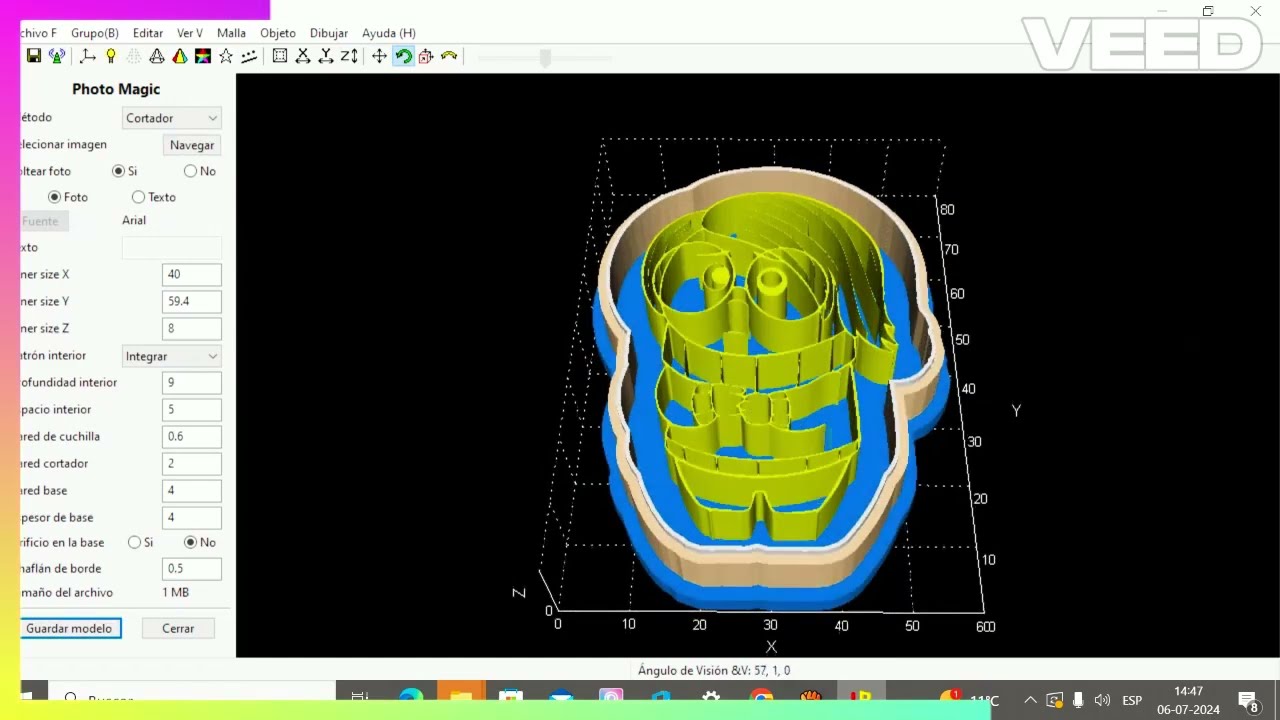Select the four-arrow move tool icon
Screen dimensions: 1280x720
coord(380,56)
